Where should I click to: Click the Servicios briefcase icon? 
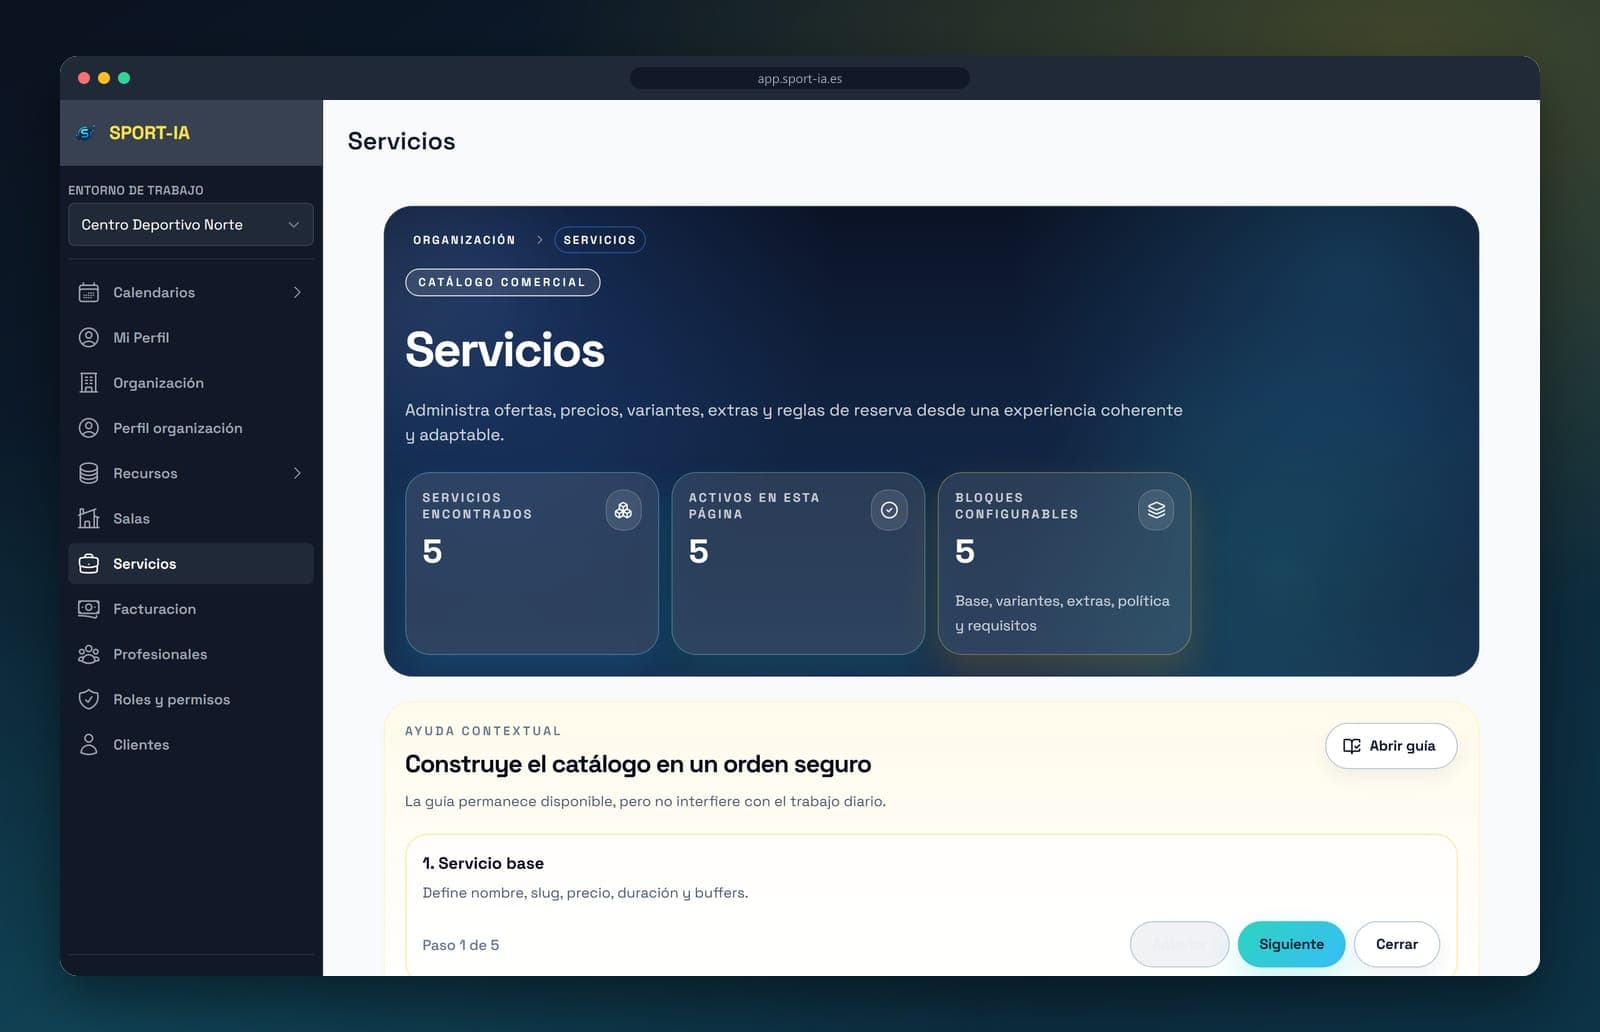[89, 564]
